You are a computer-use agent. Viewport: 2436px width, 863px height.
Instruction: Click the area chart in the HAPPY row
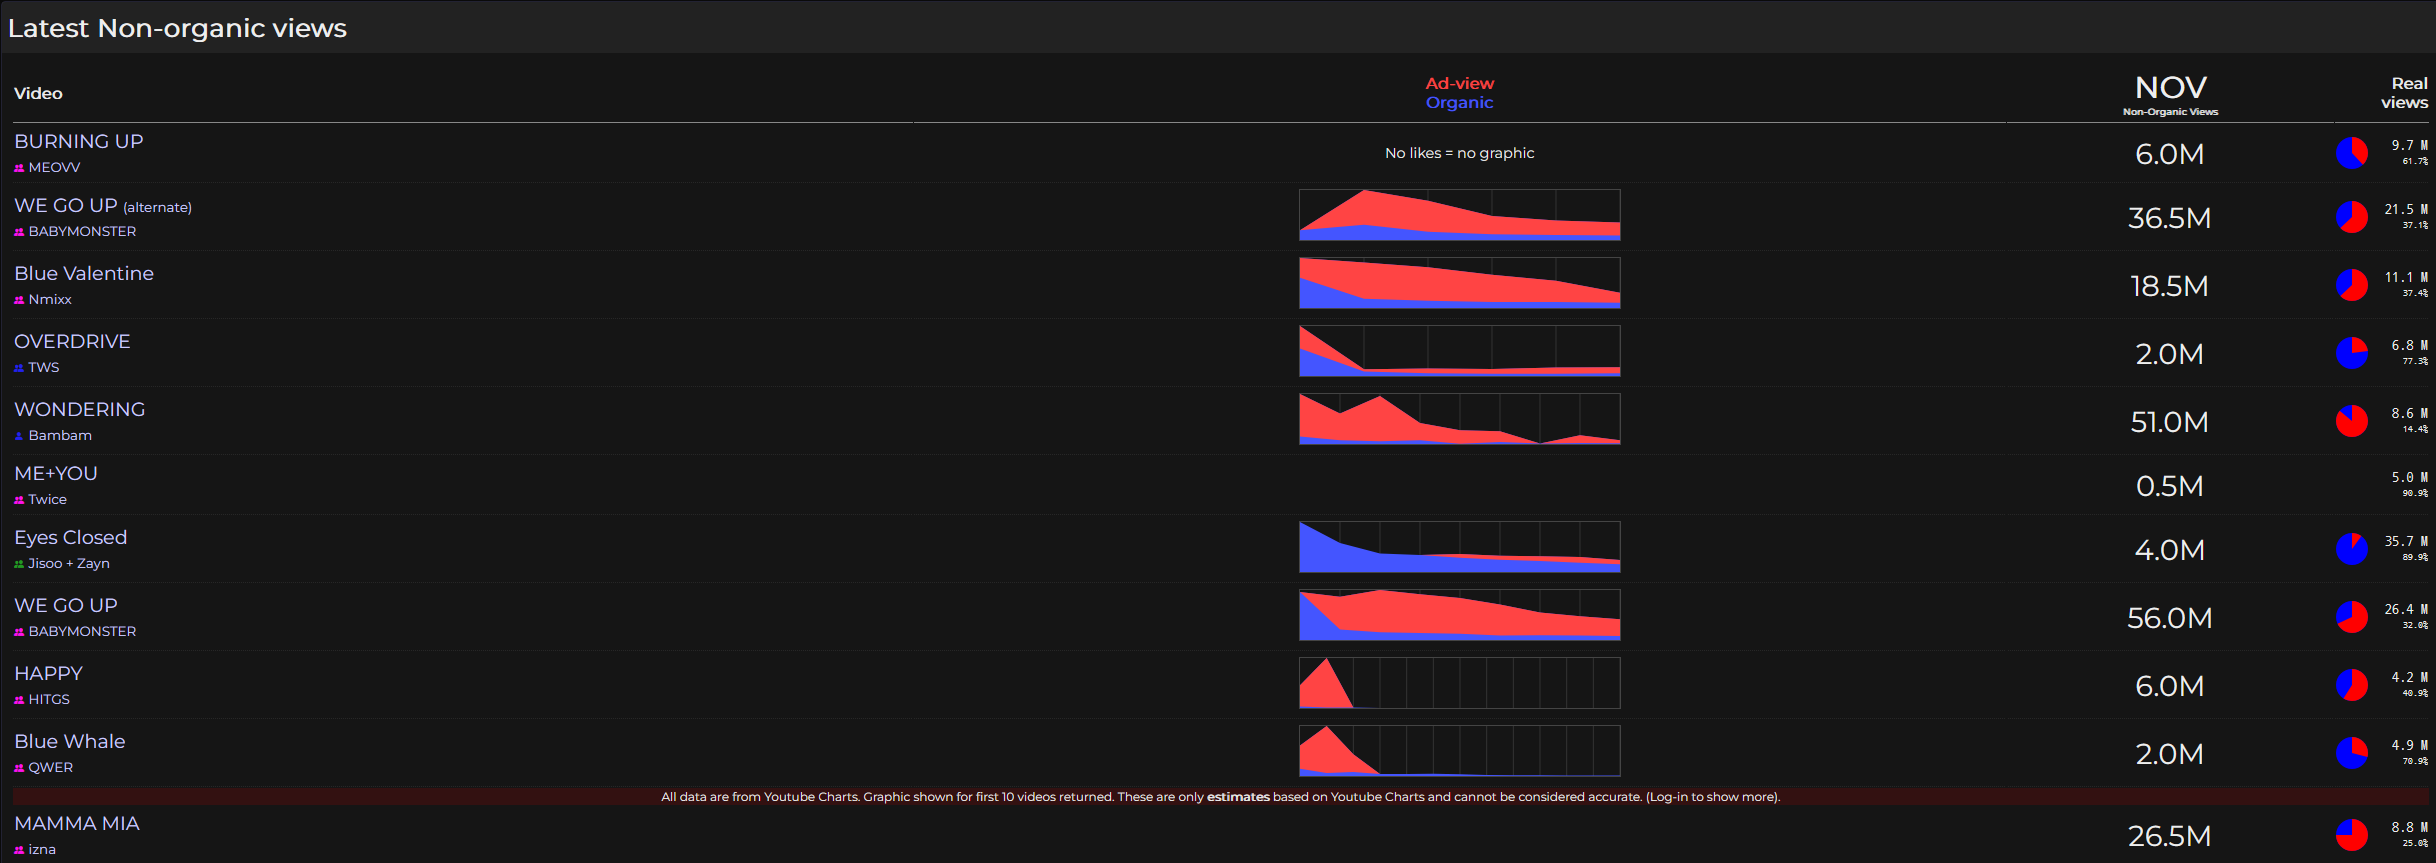pos(1460,683)
